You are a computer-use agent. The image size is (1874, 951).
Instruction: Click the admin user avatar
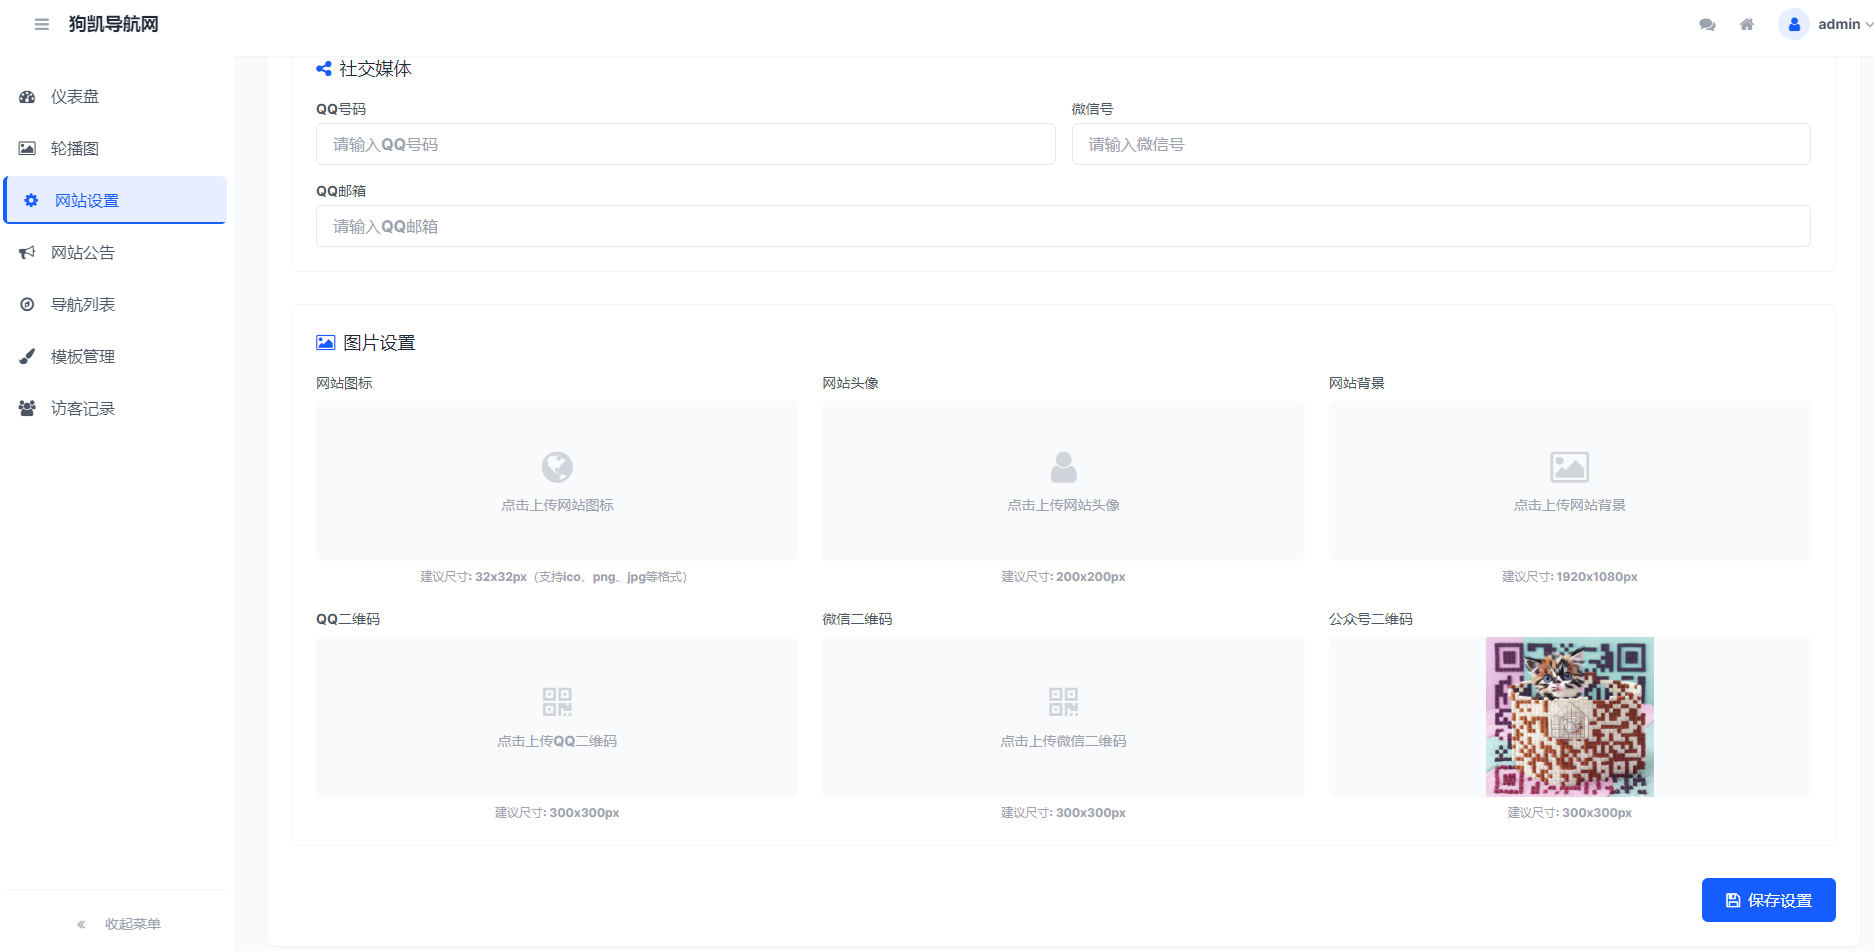pos(1794,24)
